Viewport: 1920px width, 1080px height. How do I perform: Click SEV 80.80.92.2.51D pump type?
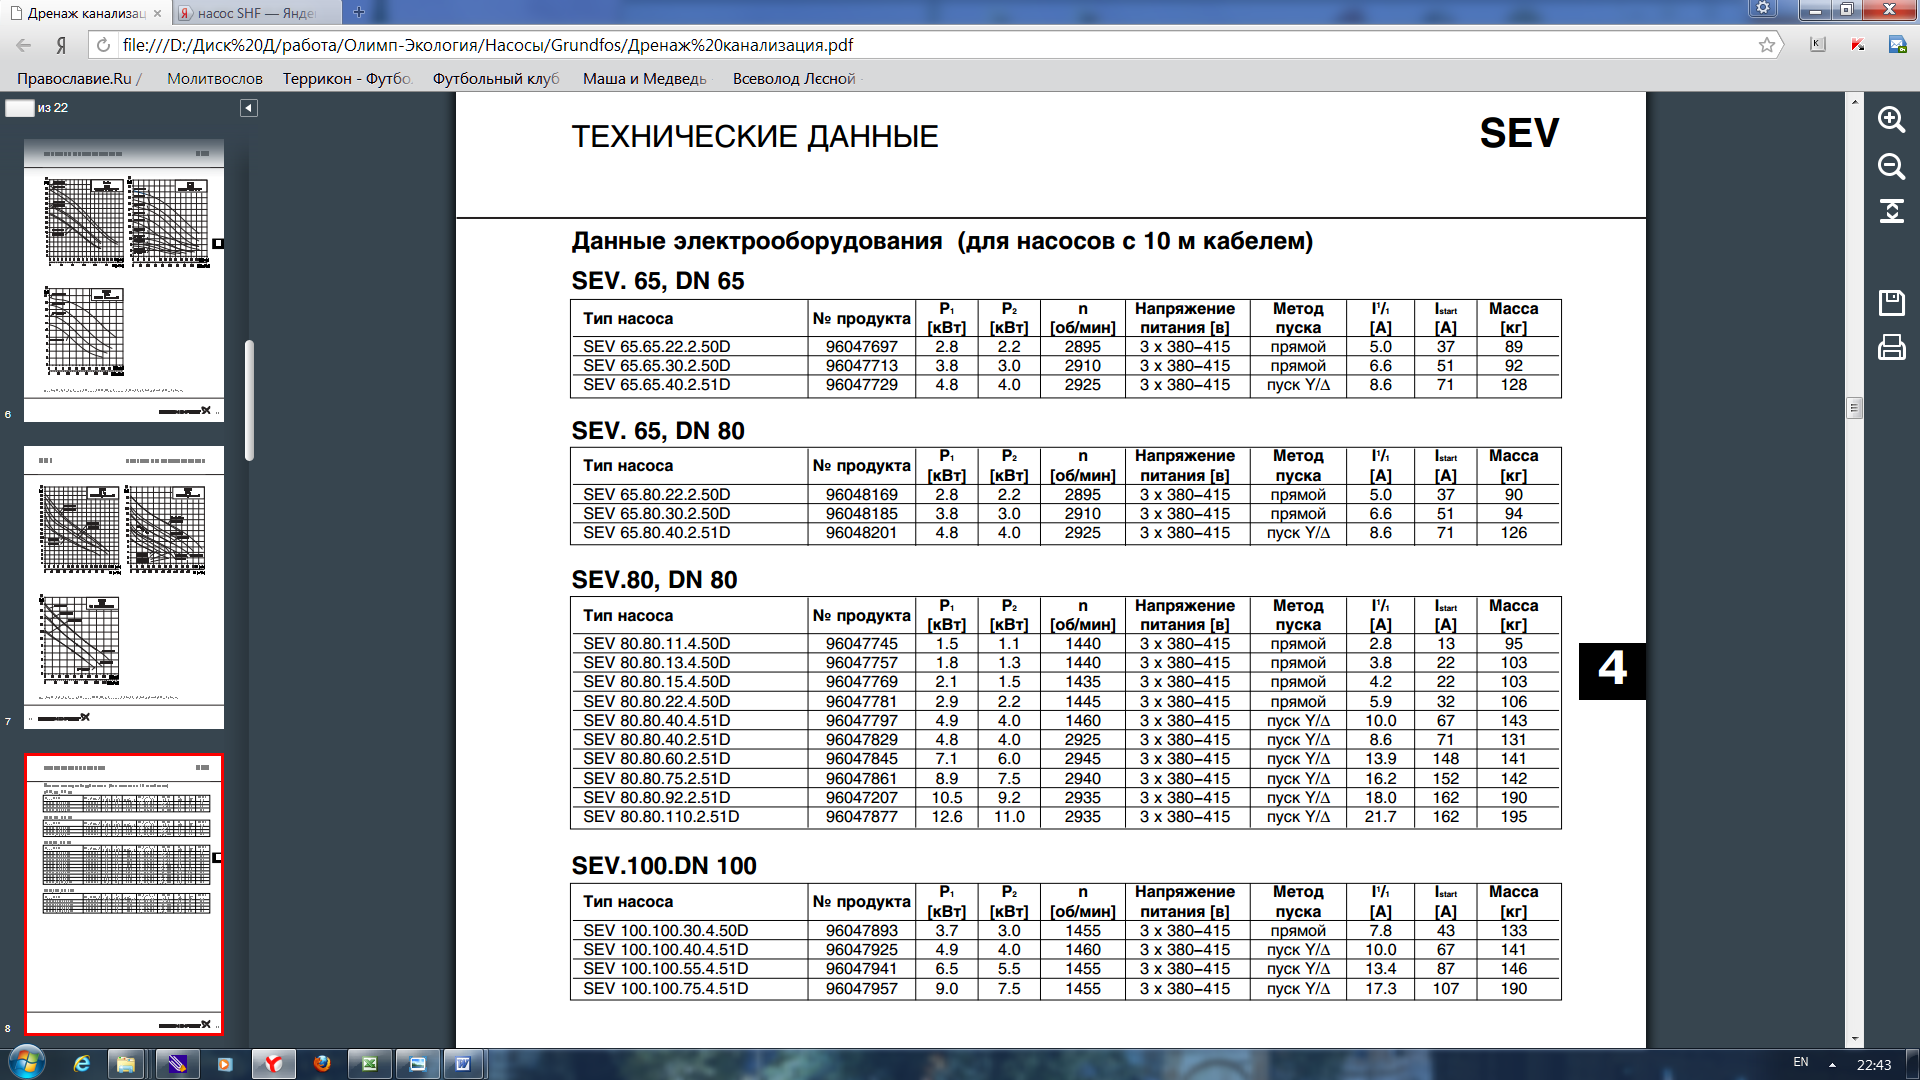657,798
